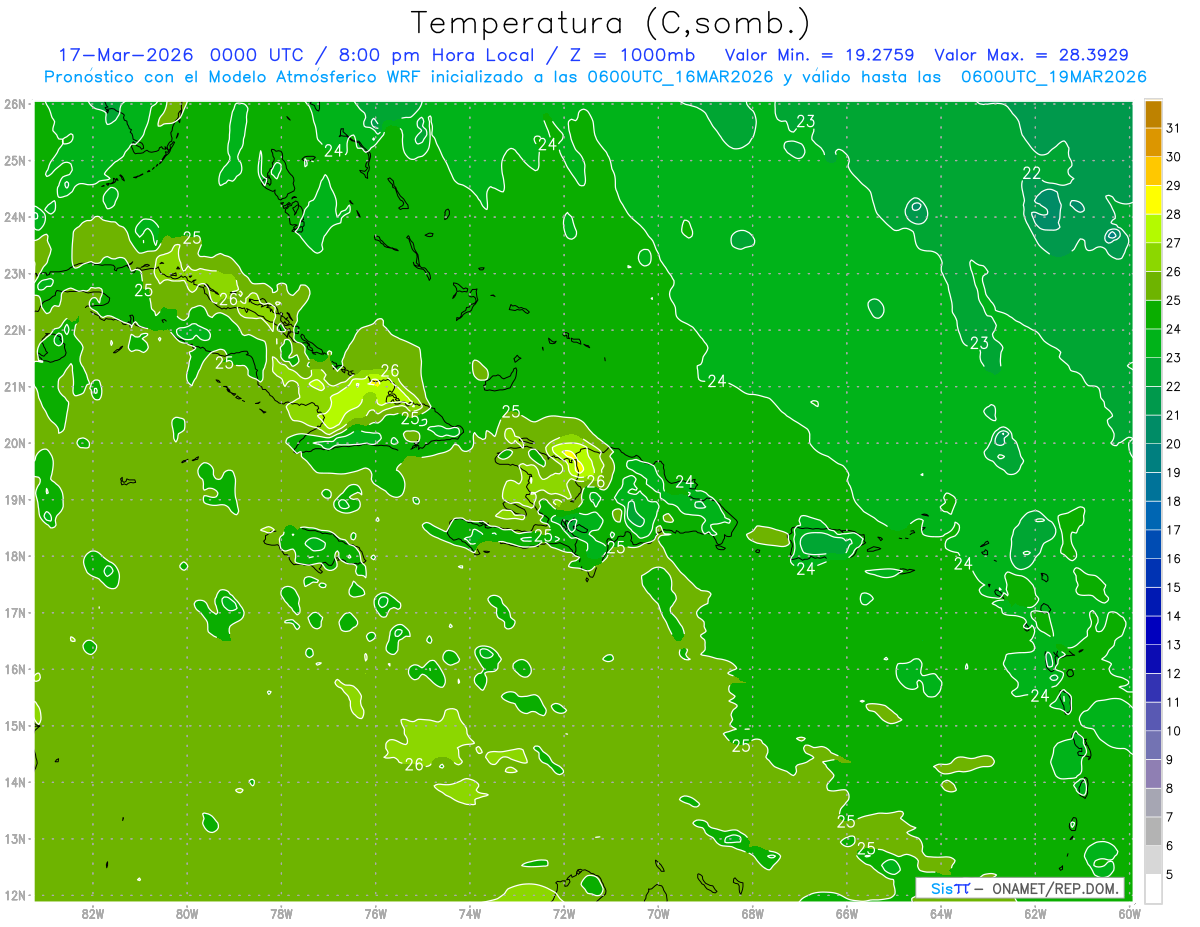The image size is (1200, 927).
Task: Click the "13N" latitude axis label
Action: (x=14, y=839)
